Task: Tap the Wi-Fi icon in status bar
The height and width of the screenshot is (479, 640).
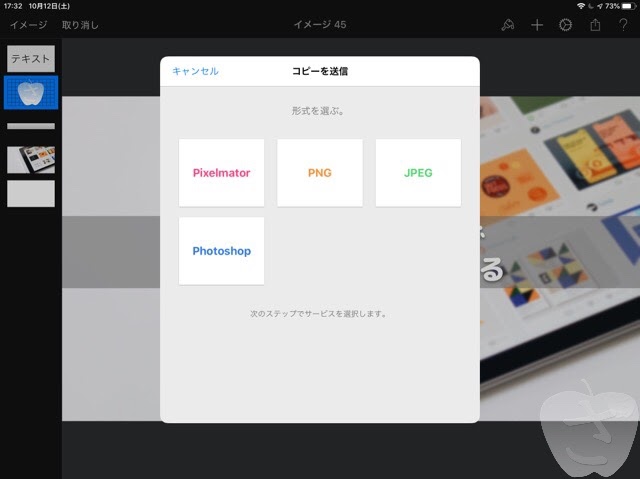Action: coord(580,6)
